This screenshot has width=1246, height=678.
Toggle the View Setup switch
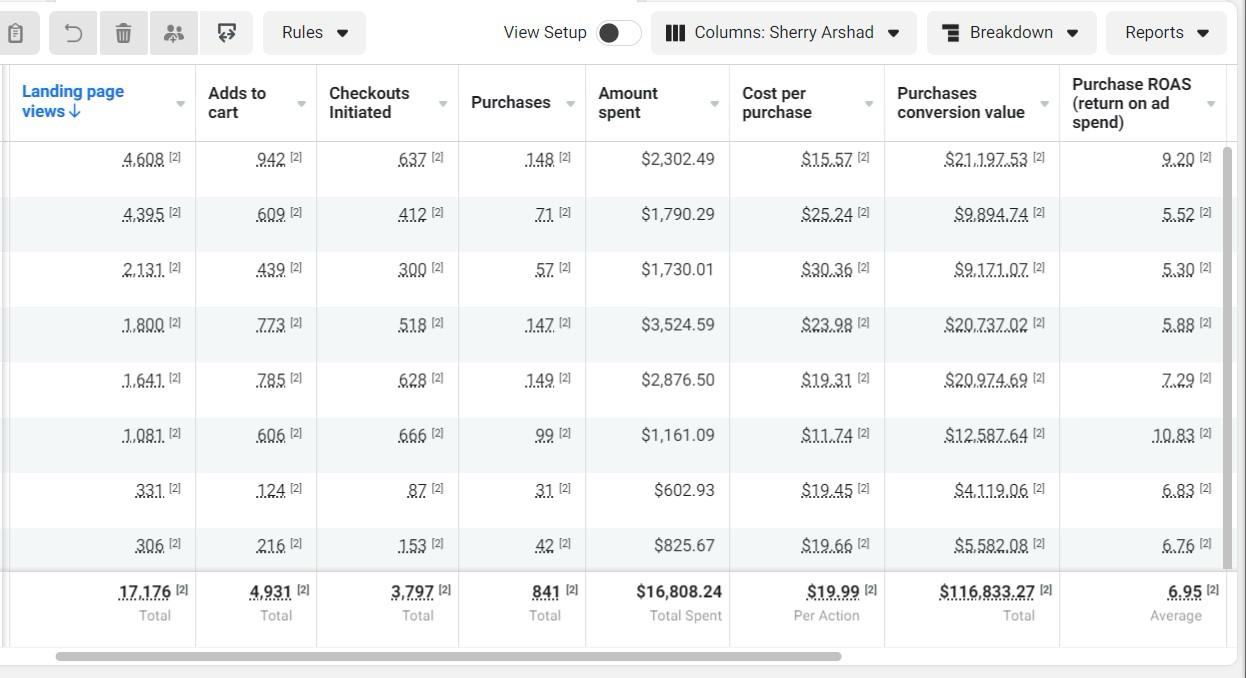pyautogui.click(x=619, y=33)
